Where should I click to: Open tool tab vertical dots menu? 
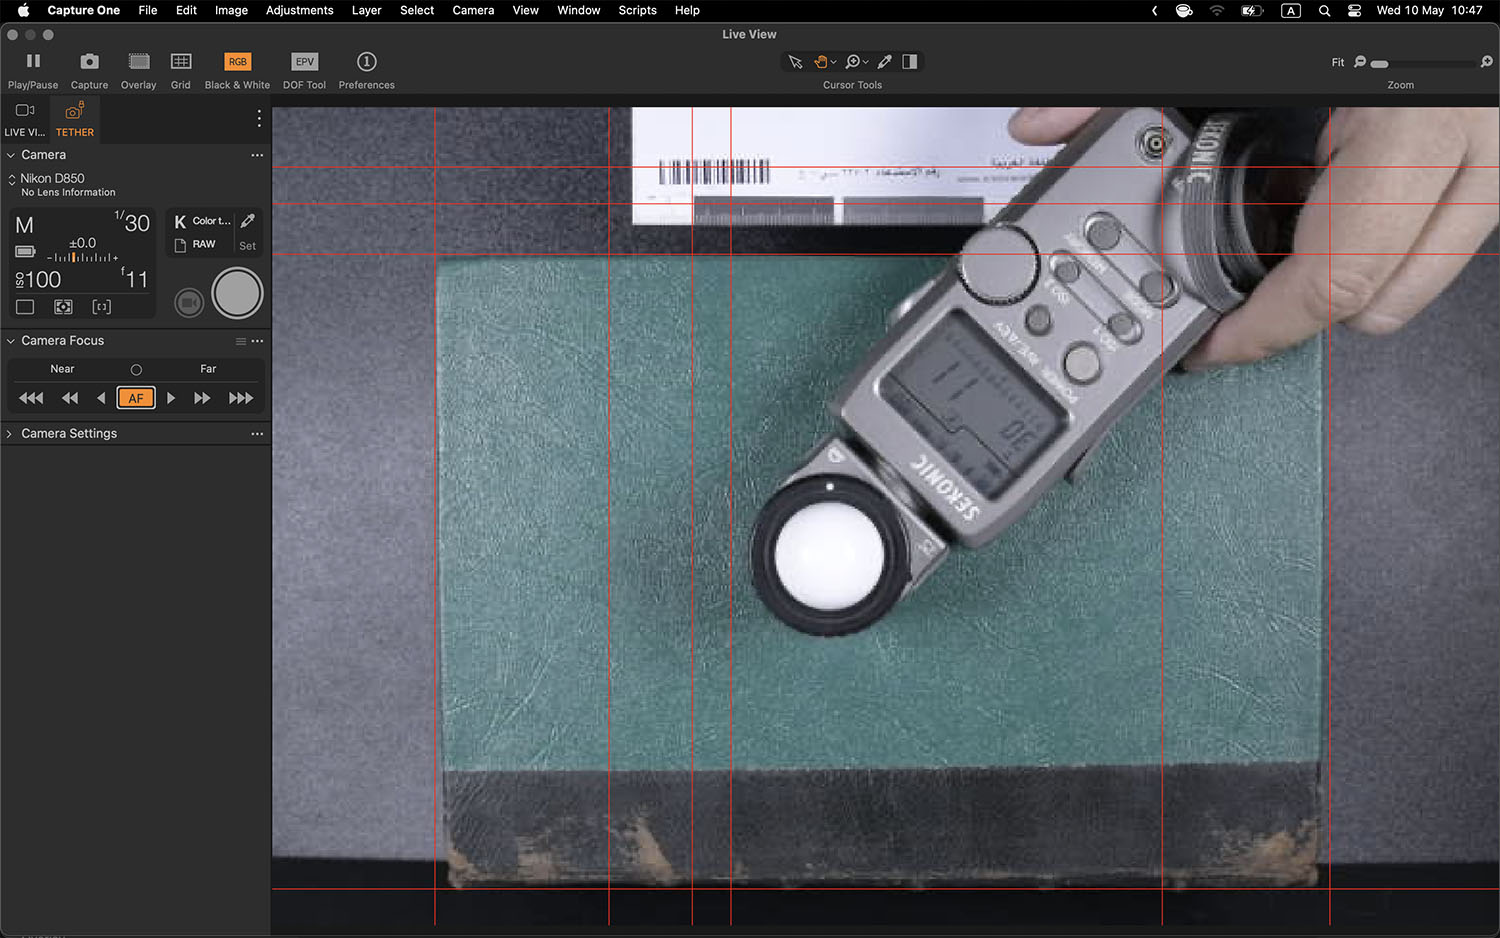click(x=259, y=118)
